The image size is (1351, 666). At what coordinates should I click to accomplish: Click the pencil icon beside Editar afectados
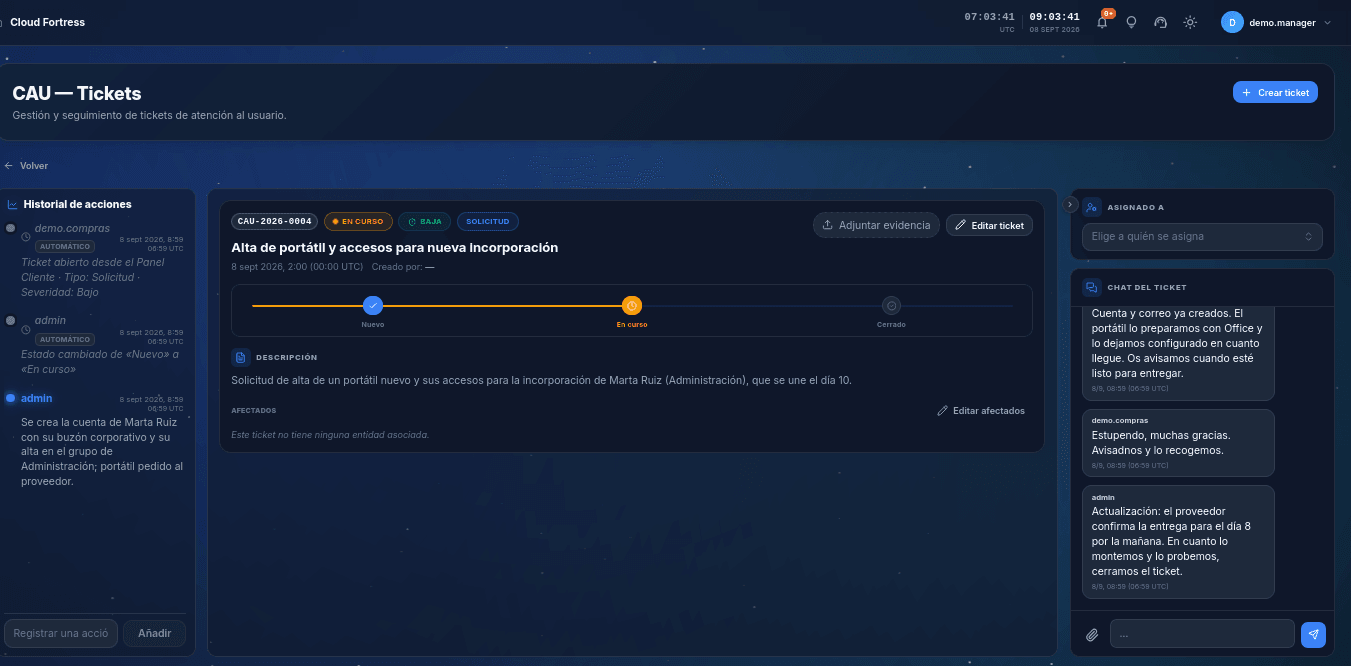tap(942, 411)
